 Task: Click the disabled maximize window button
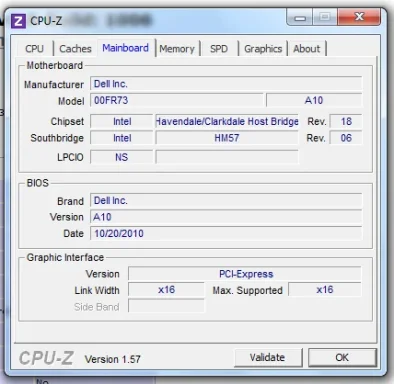(325, 17)
